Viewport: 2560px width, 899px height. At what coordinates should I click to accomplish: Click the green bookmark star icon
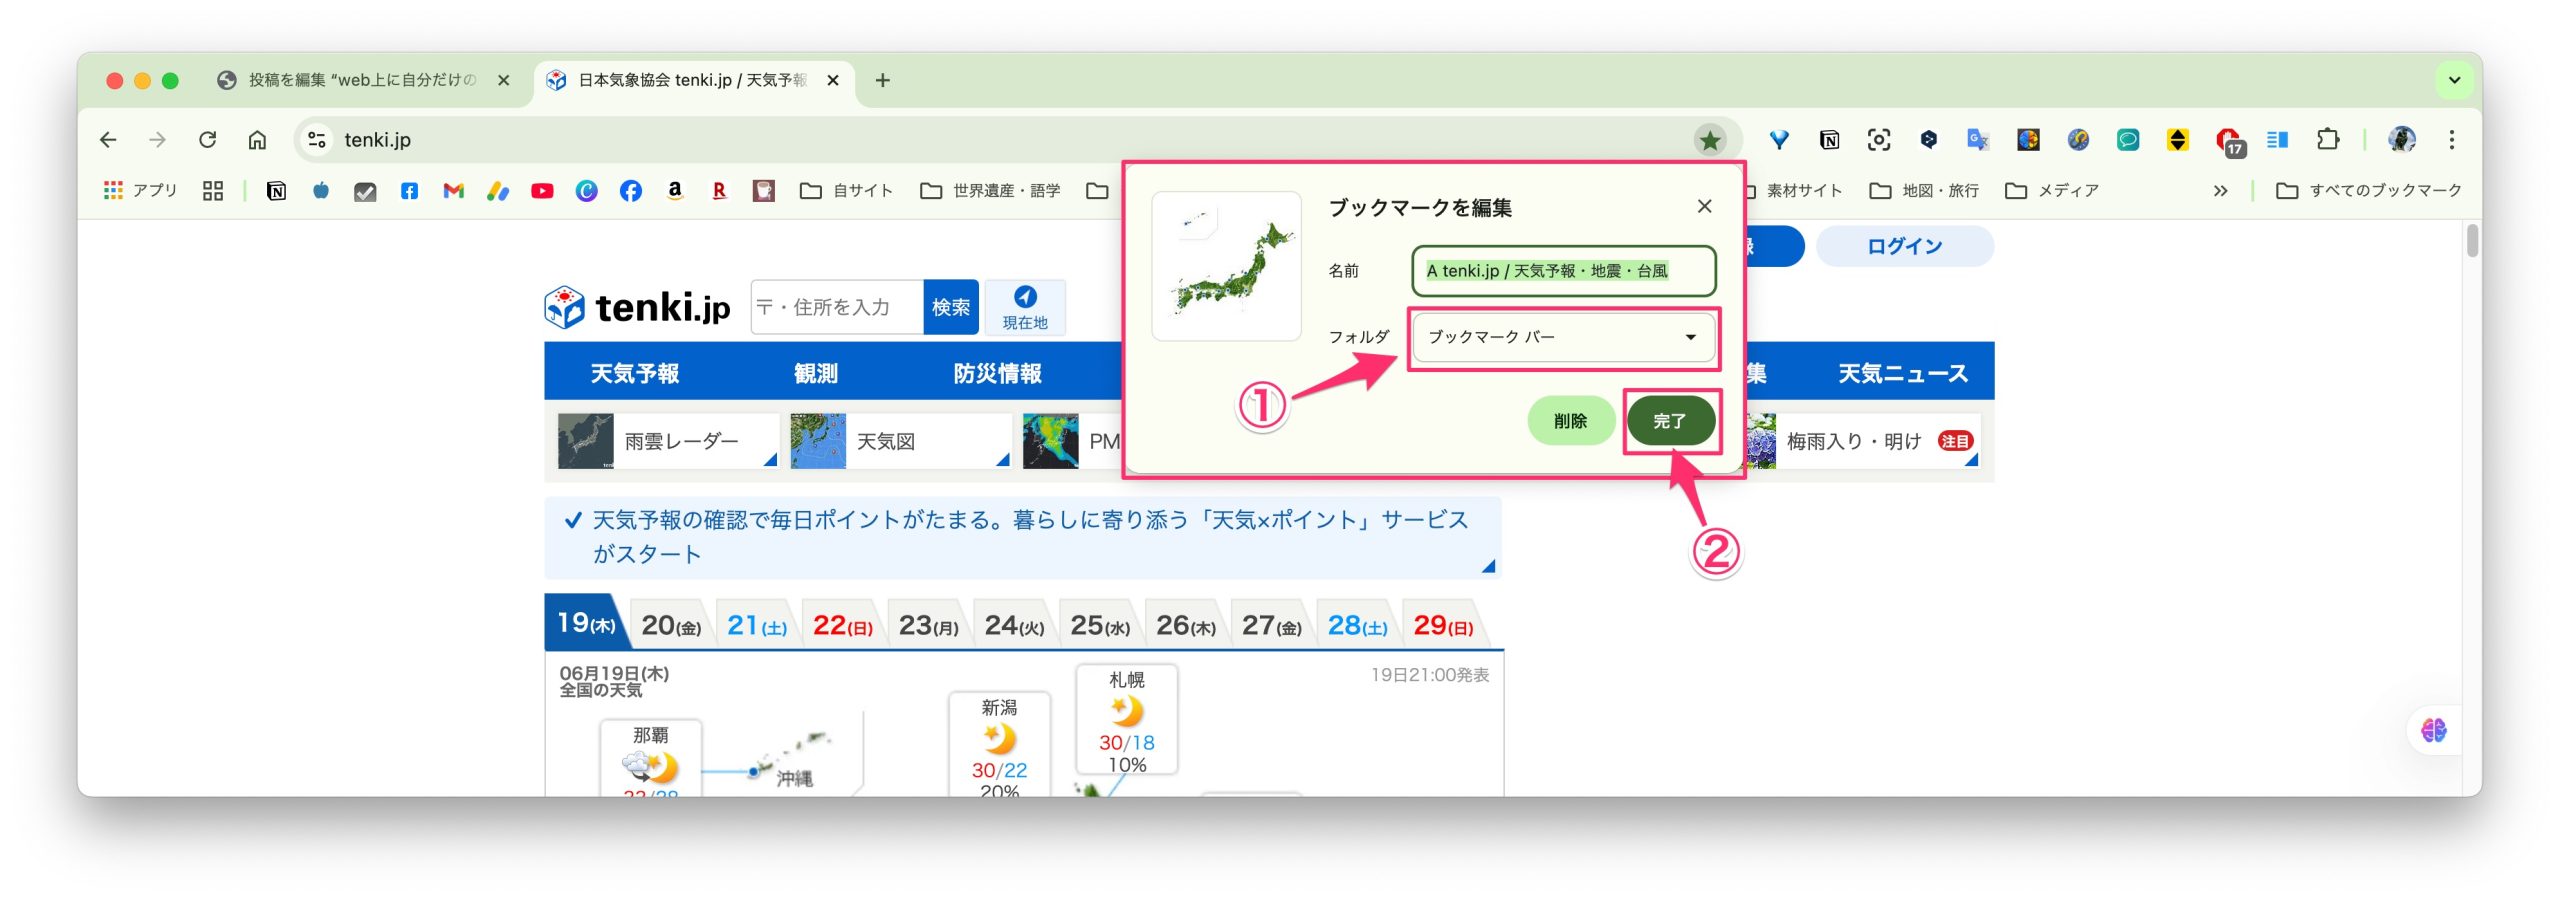1710,140
